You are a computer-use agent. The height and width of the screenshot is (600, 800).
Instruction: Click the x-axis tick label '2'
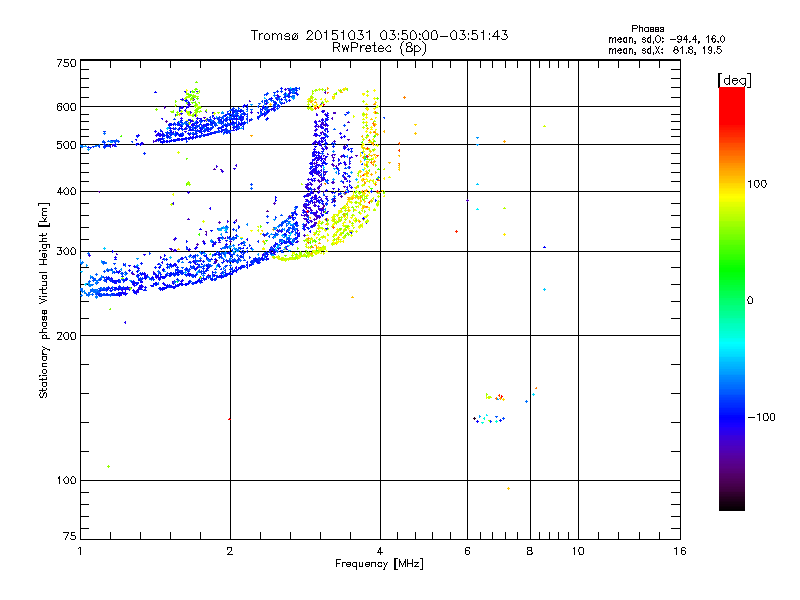(x=230, y=551)
